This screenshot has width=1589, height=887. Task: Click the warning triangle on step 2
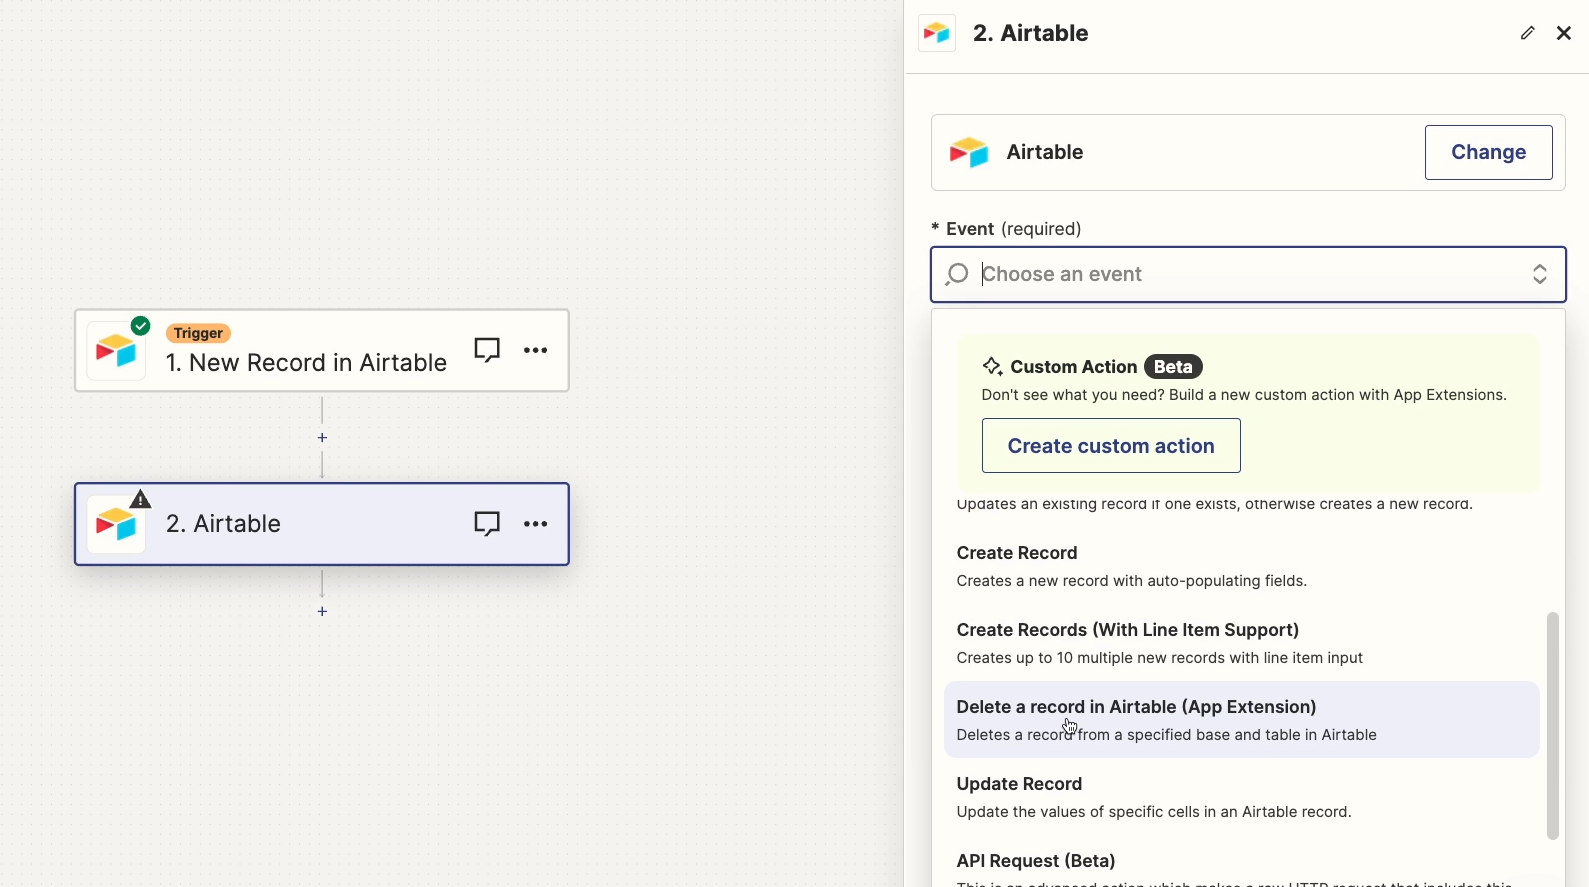coord(141,499)
